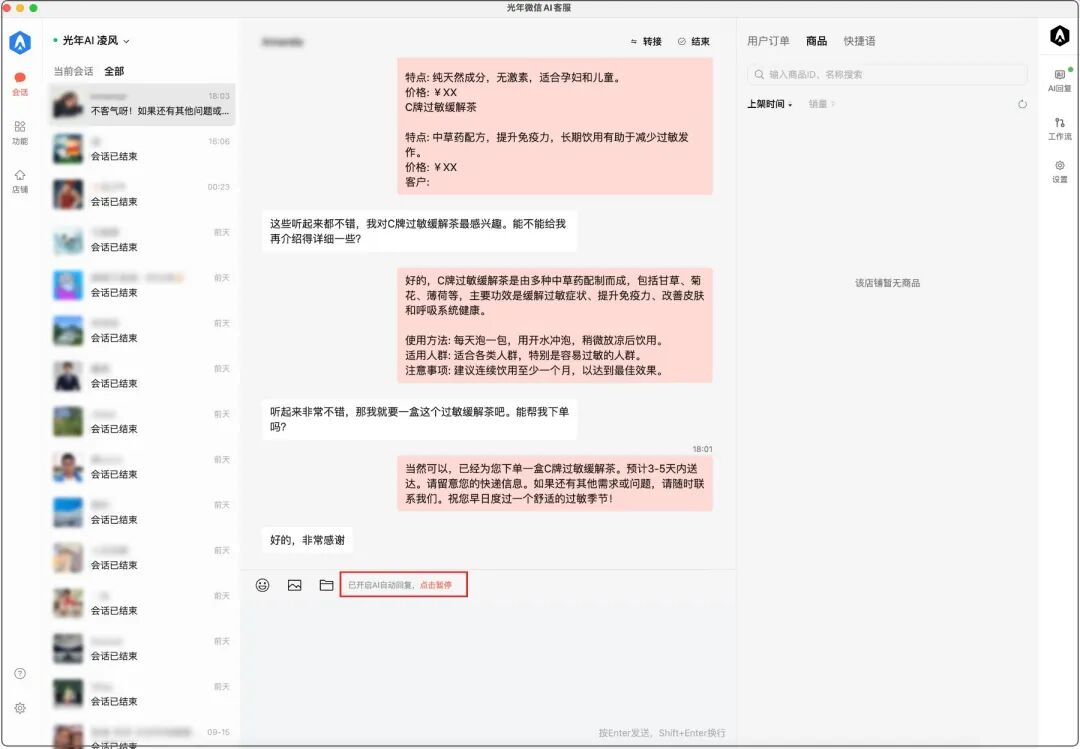Open the 上架时间 sort dropdown
Viewport: 1080px width, 749px height.
(x=769, y=104)
